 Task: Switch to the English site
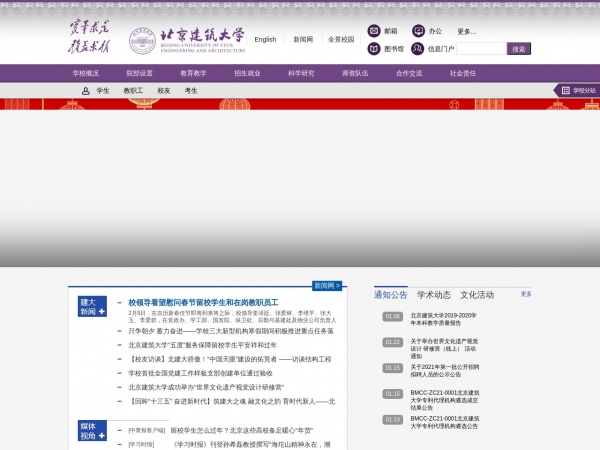pyautogui.click(x=265, y=40)
